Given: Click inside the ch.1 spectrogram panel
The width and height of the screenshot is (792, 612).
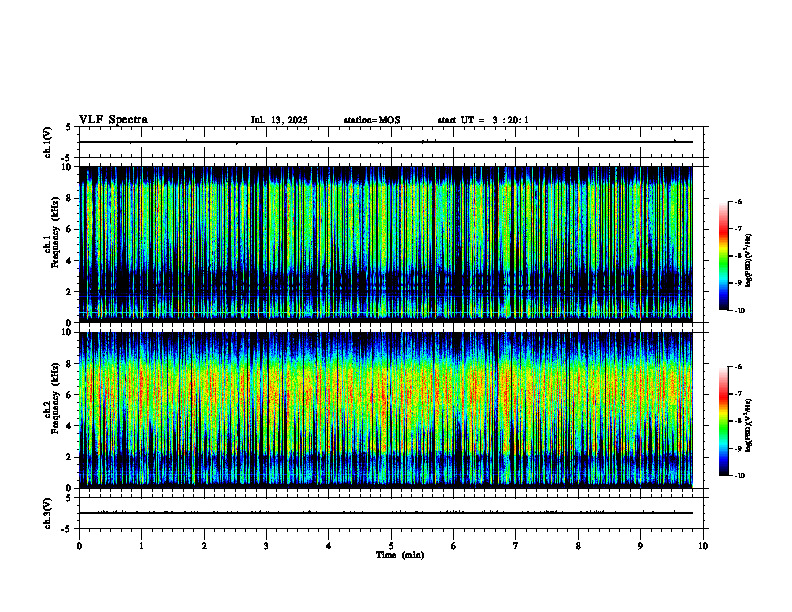Looking at the screenshot, I should (386, 244).
